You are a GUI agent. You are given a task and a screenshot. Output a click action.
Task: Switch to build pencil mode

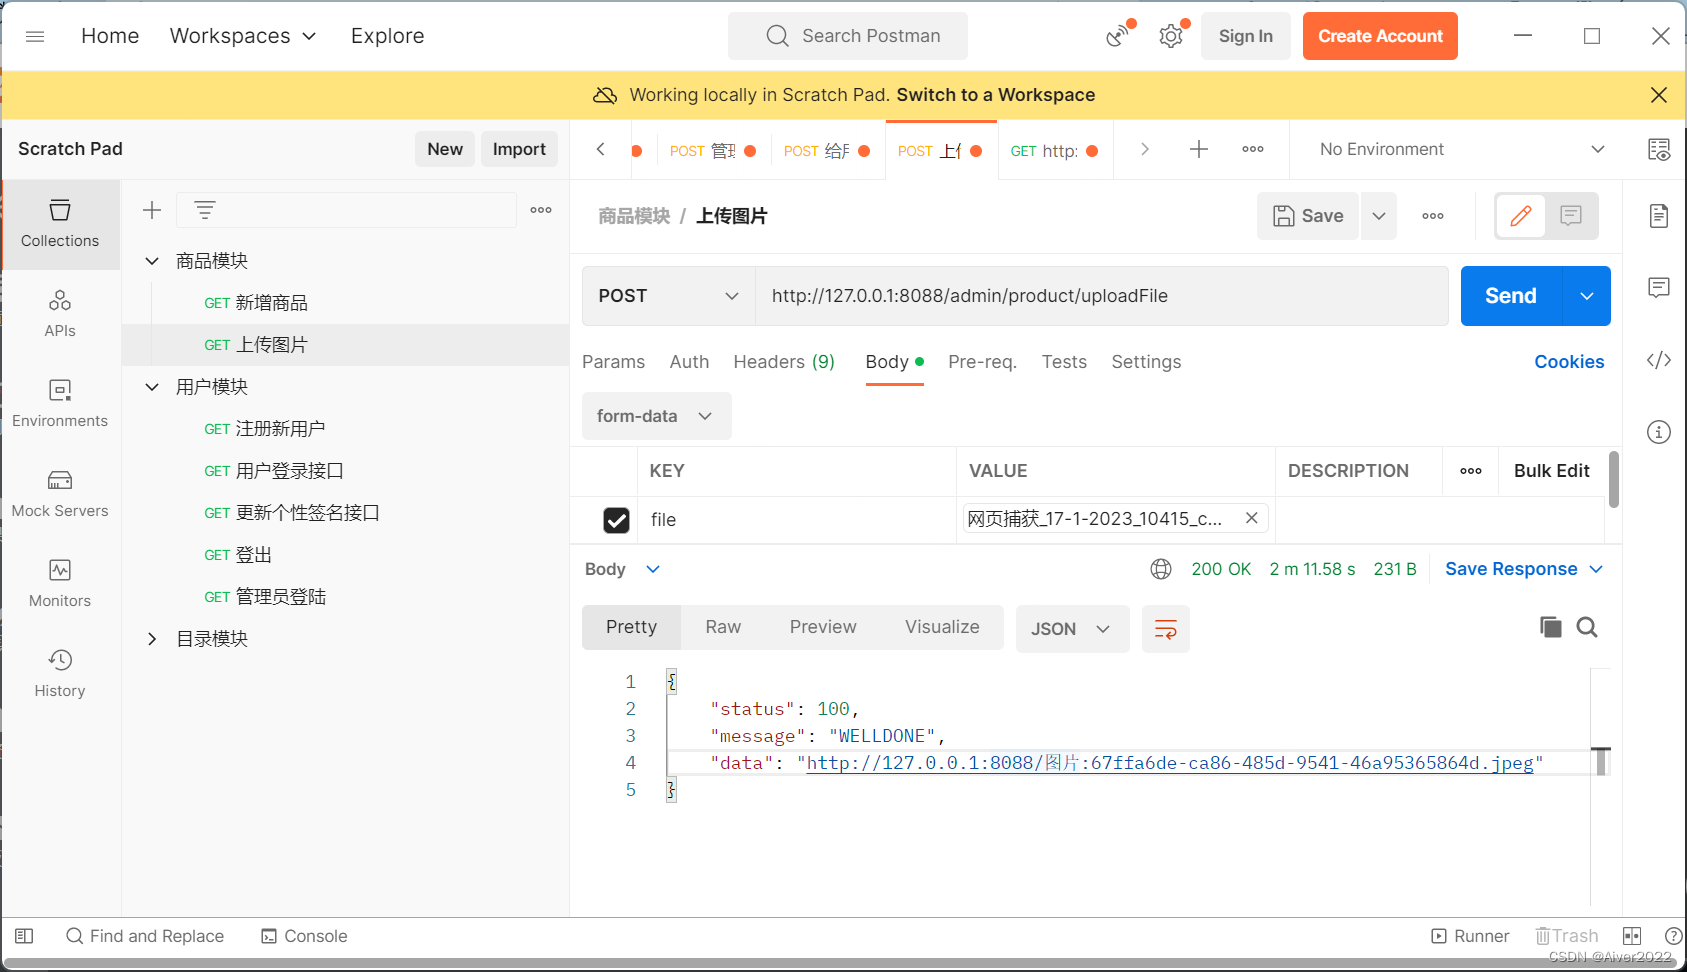[1521, 216]
